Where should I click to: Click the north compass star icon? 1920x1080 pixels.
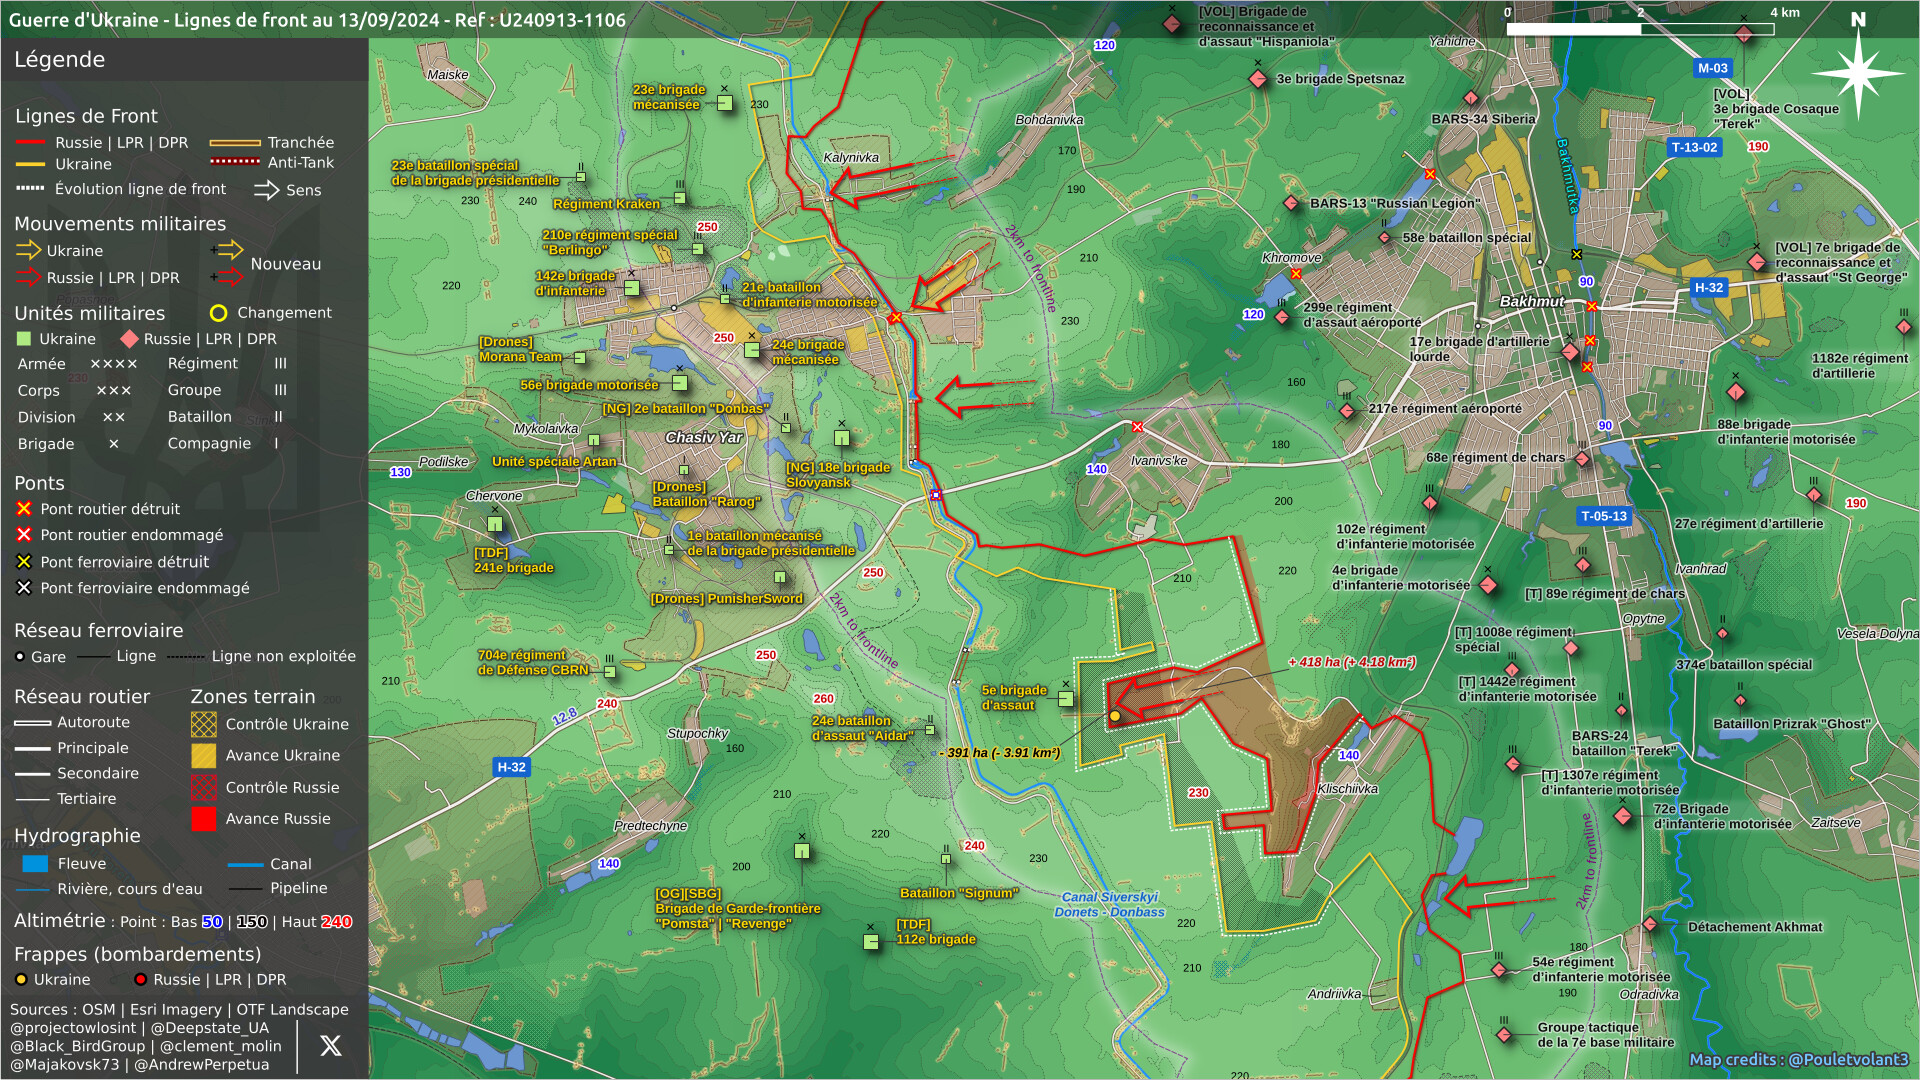[x=1857, y=73]
